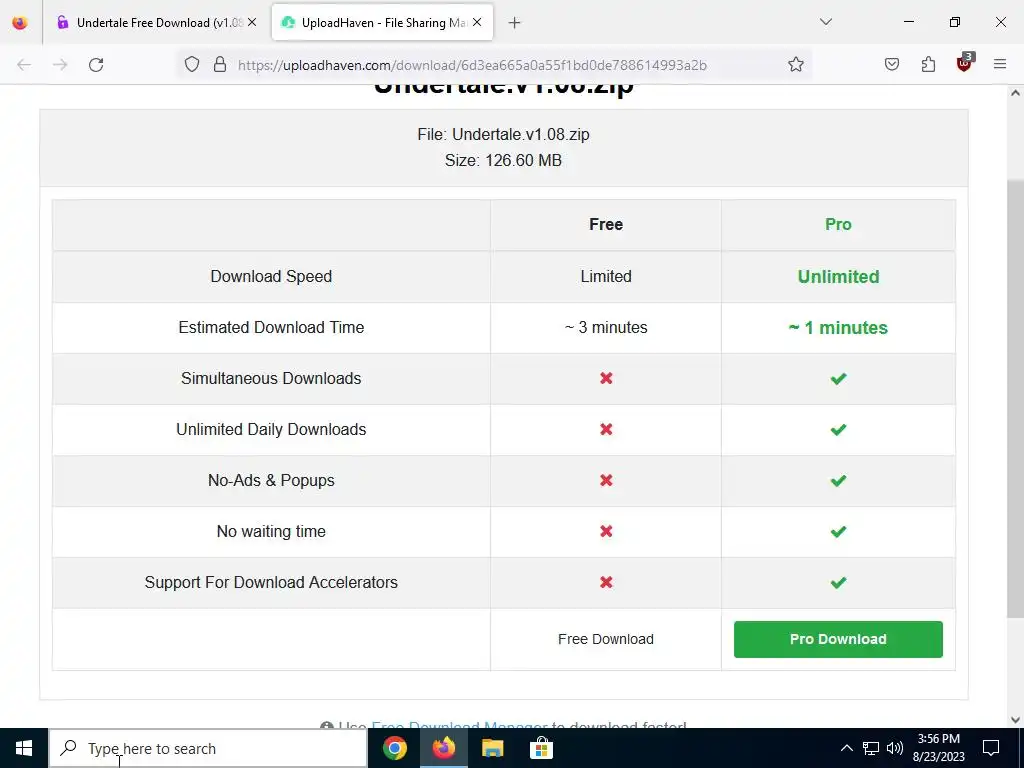The height and width of the screenshot is (768, 1024).
Task: Open a new tab with the plus icon
Action: click(x=515, y=23)
